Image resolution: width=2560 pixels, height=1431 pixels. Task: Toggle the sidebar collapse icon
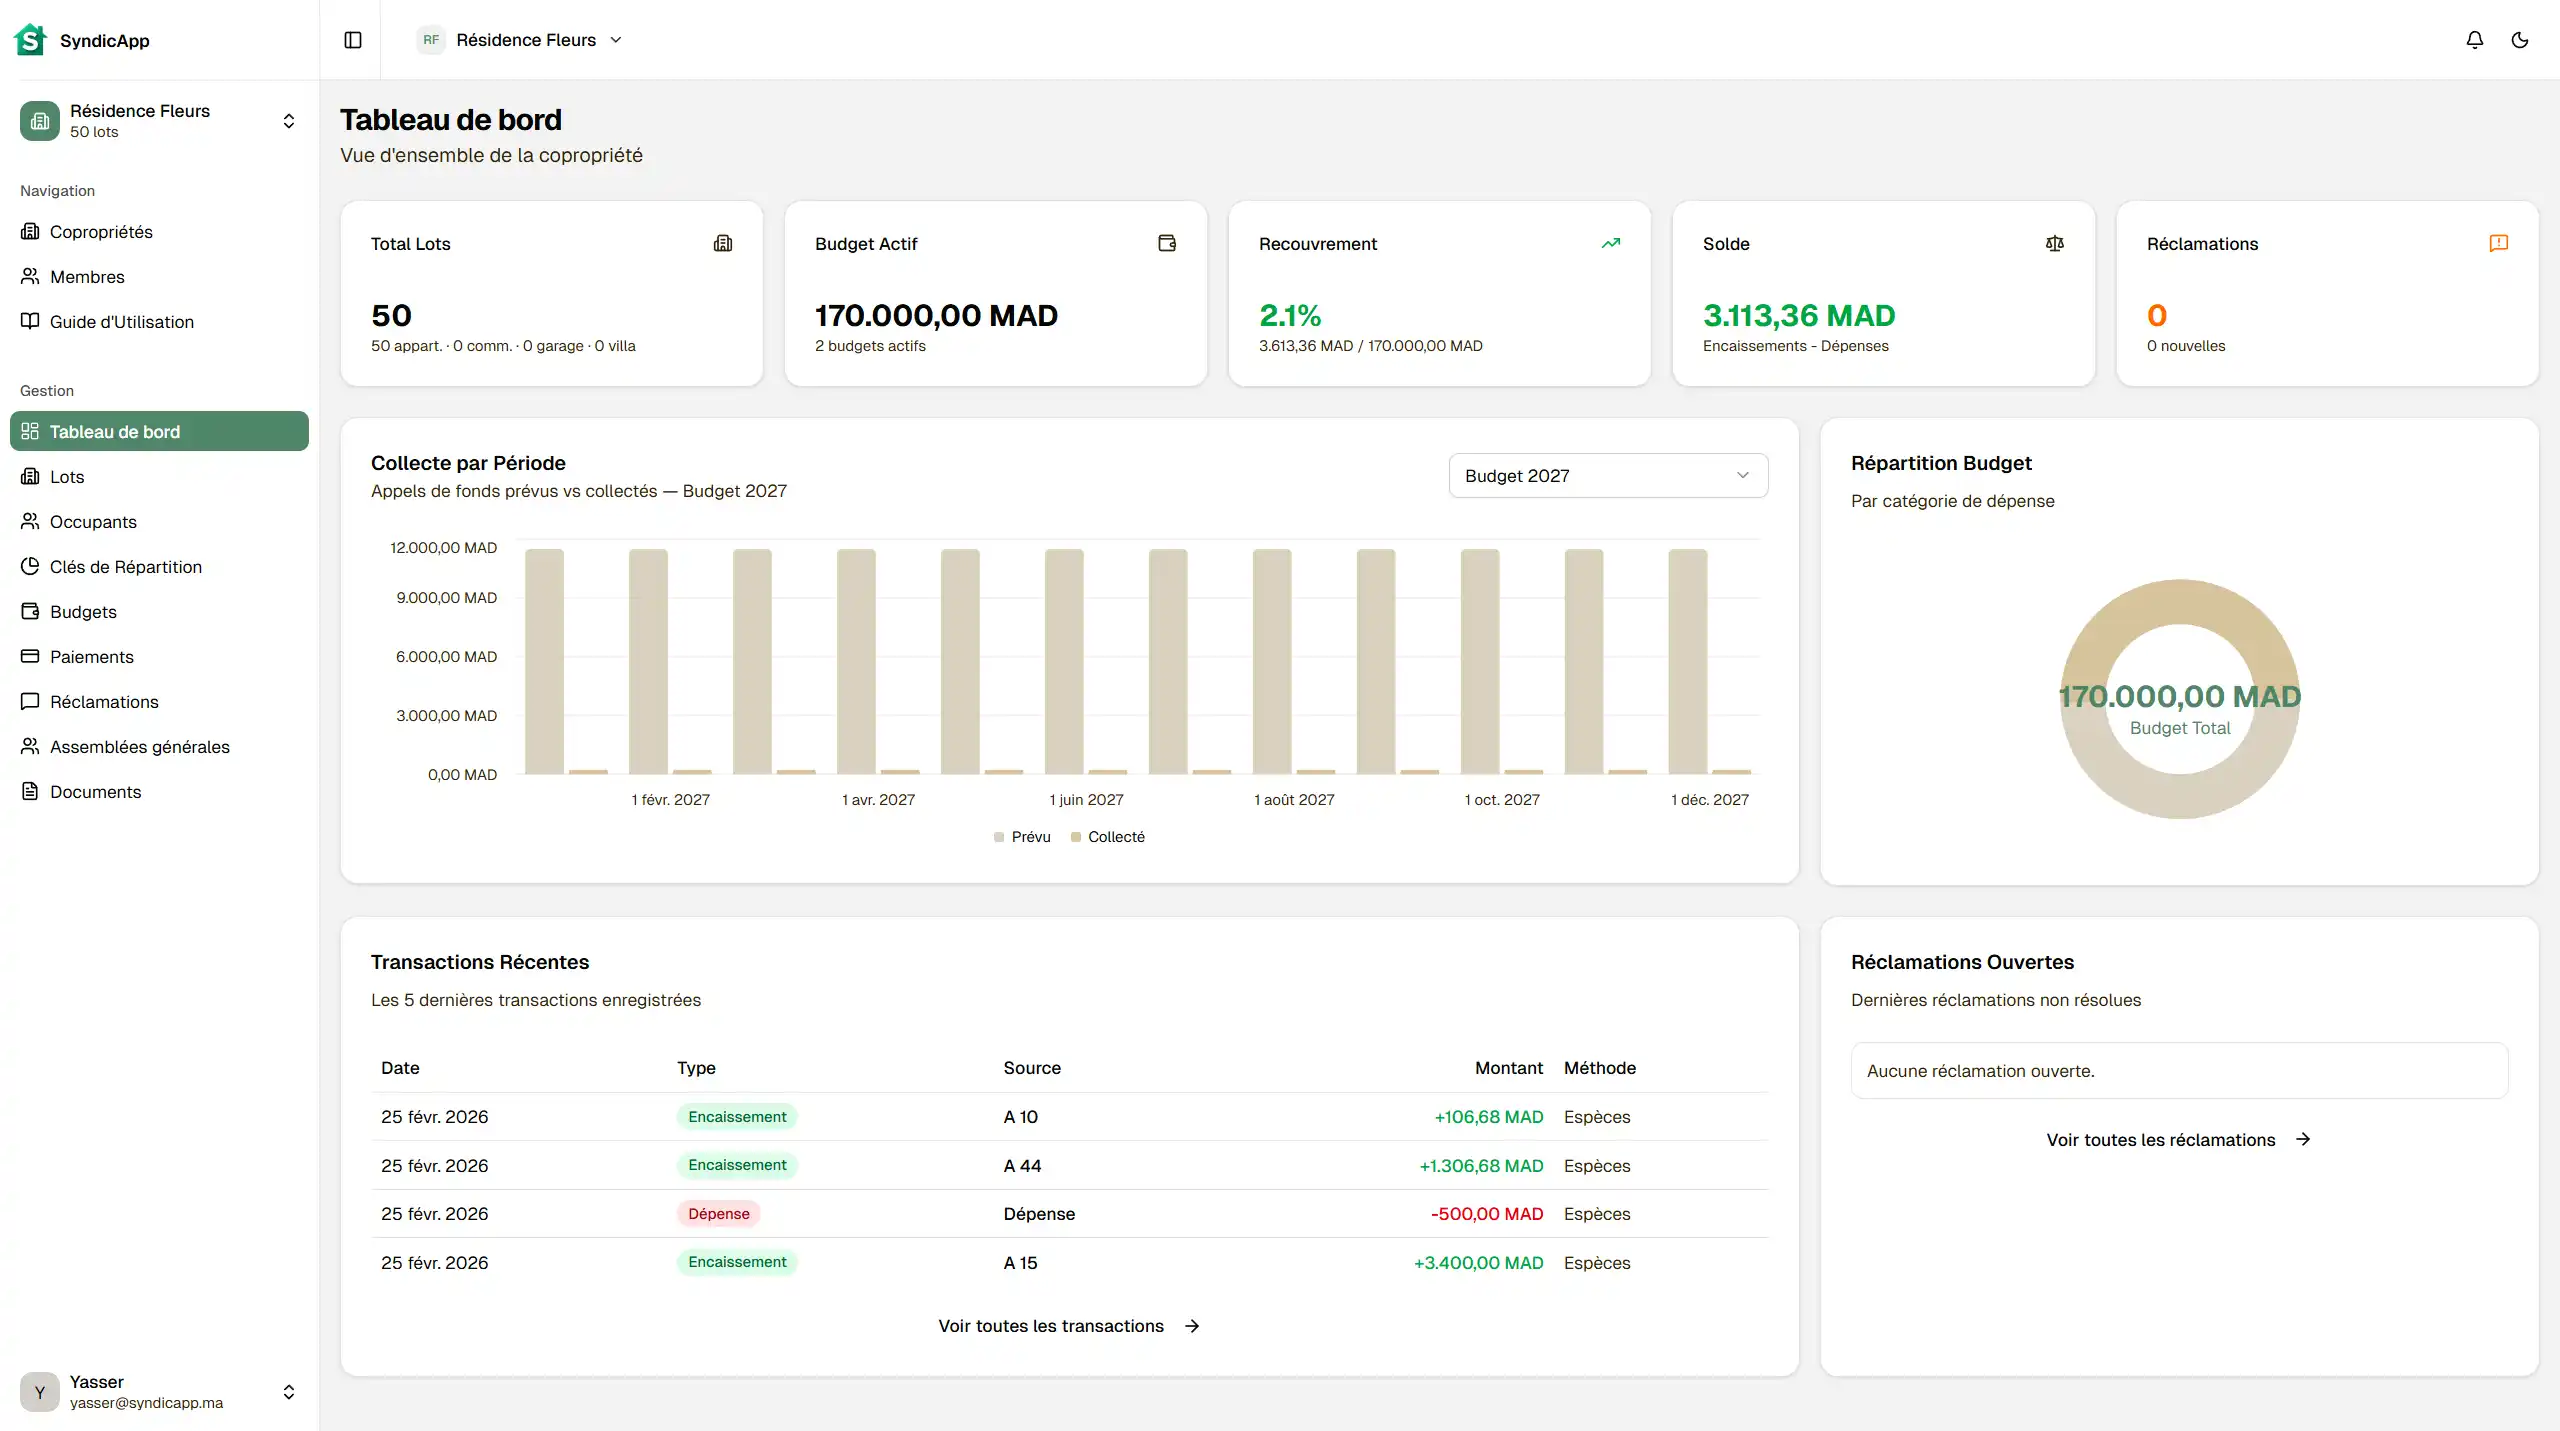coord(352,40)
